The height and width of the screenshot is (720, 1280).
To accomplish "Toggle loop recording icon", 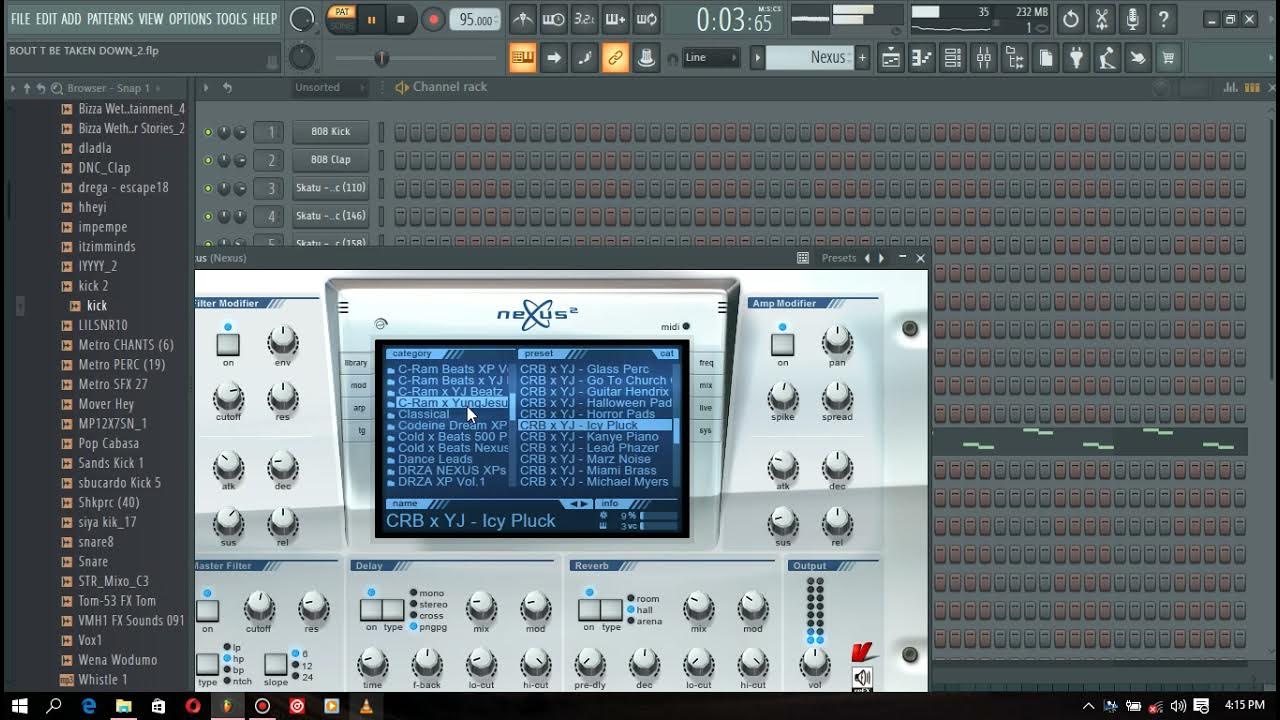I will (x=647, y=19).
